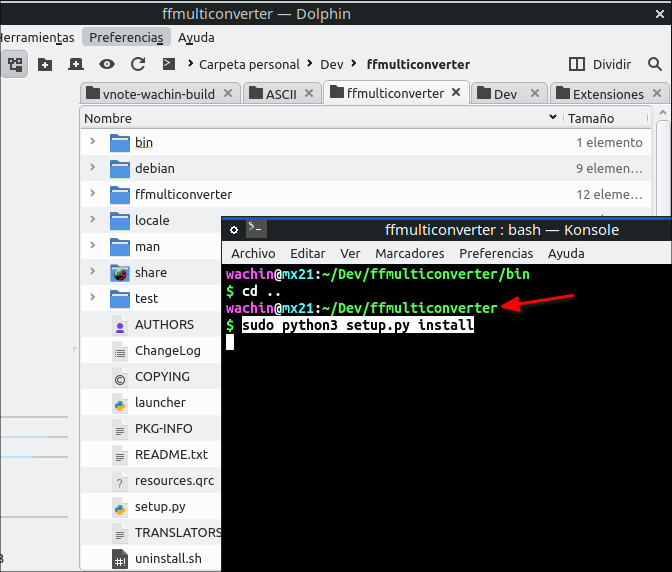This screenshot has height=572, width=672.
Task: Select the locale folder icon
Action: 120,221
